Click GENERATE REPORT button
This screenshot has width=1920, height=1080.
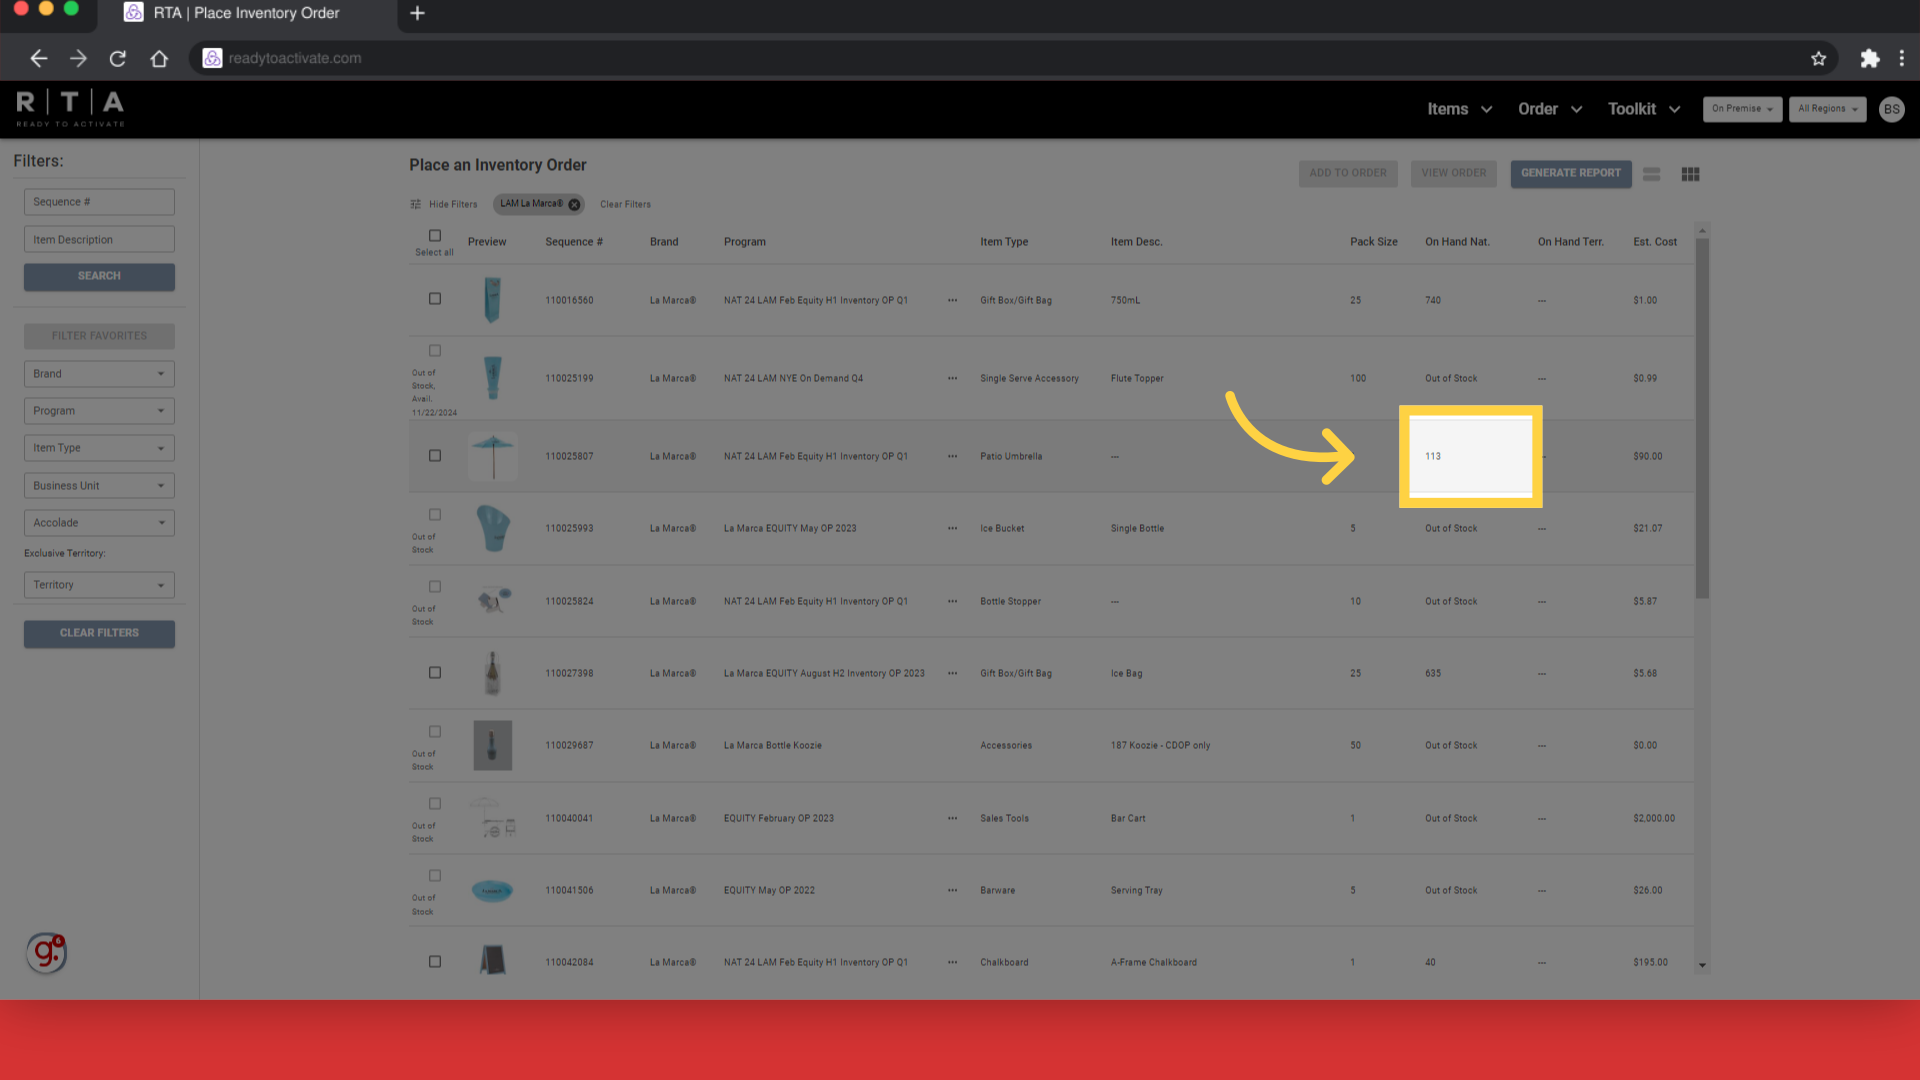[x=1571, y=173]
